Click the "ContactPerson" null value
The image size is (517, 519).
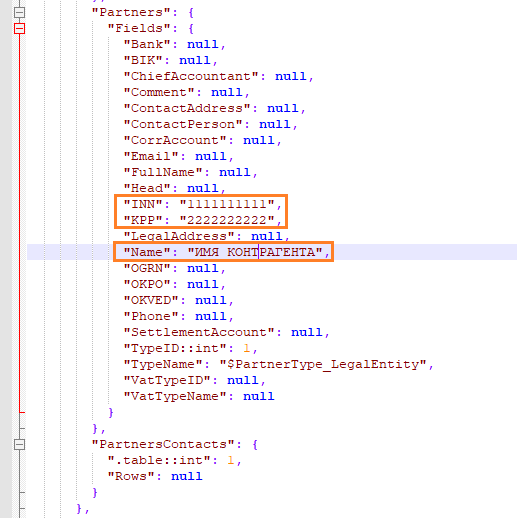[275, 124]
